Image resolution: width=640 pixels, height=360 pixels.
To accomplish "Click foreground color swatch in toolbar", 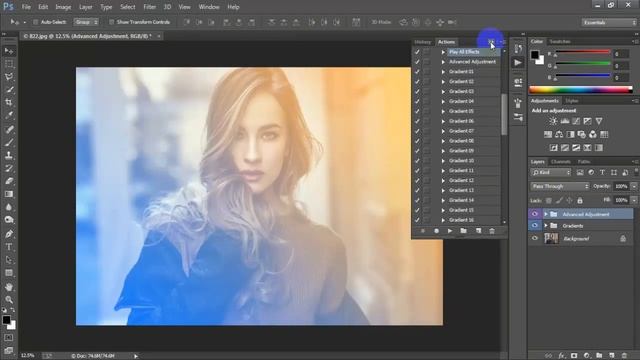I will coord(6,320).
